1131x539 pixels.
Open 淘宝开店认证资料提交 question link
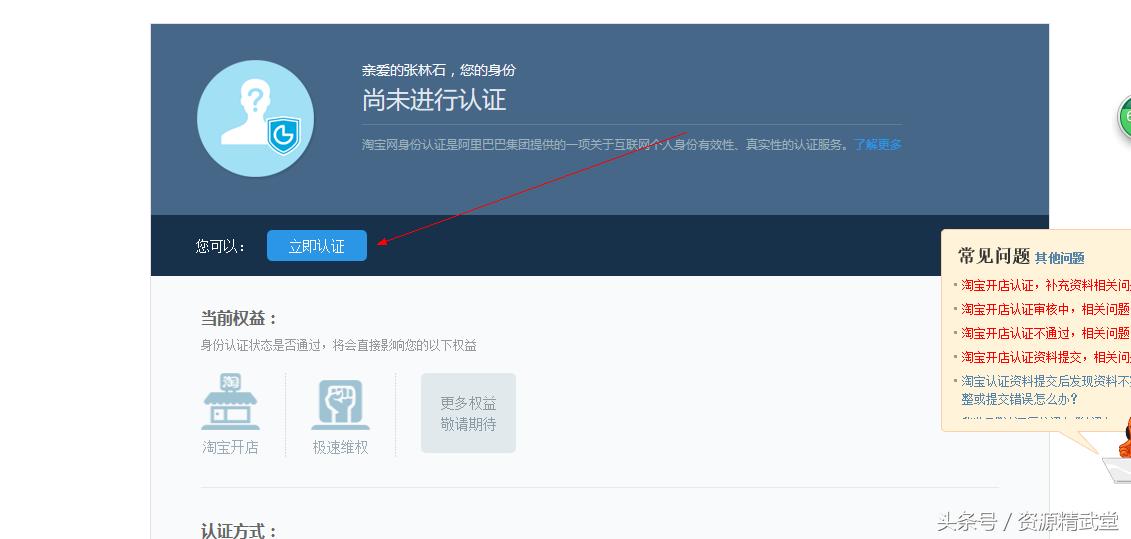pos(1046,357)
